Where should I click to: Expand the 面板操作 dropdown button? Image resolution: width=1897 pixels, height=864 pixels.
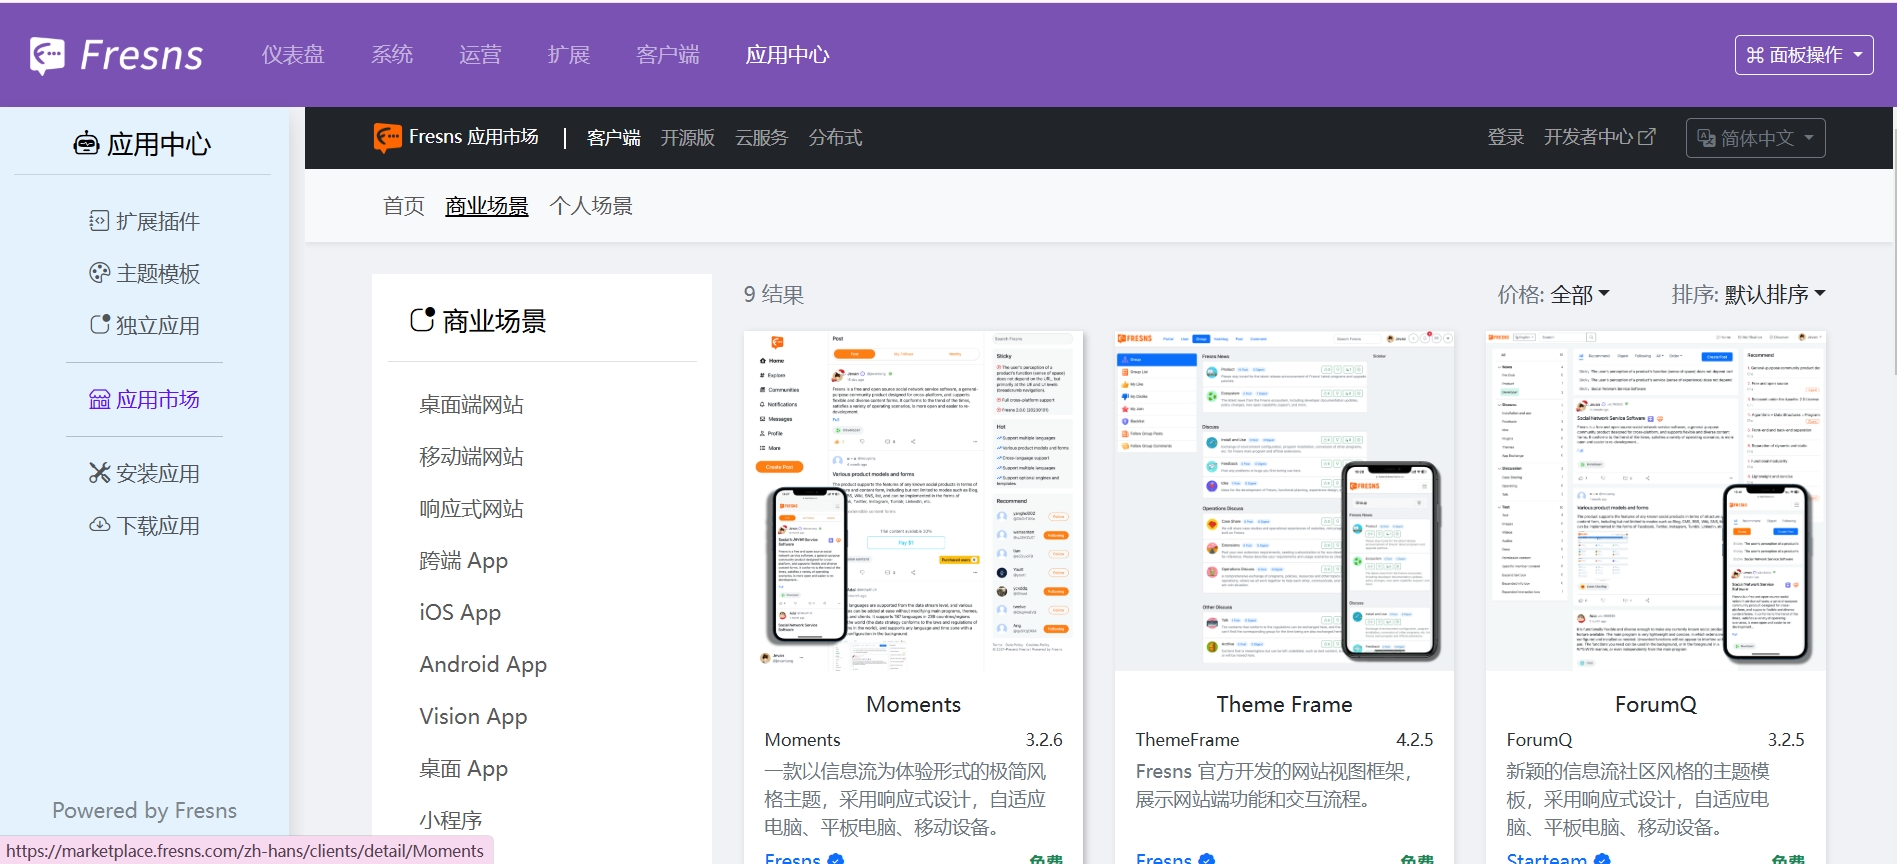1803,55
